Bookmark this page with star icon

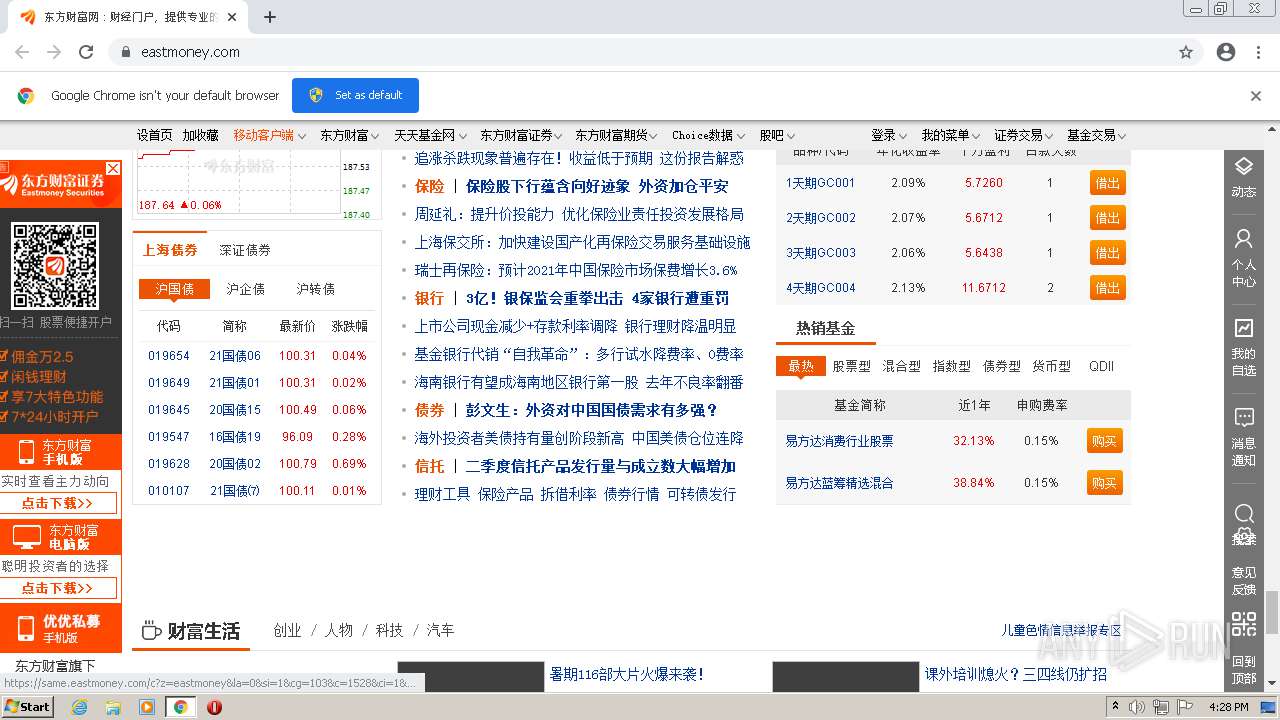click(1186, 52)
